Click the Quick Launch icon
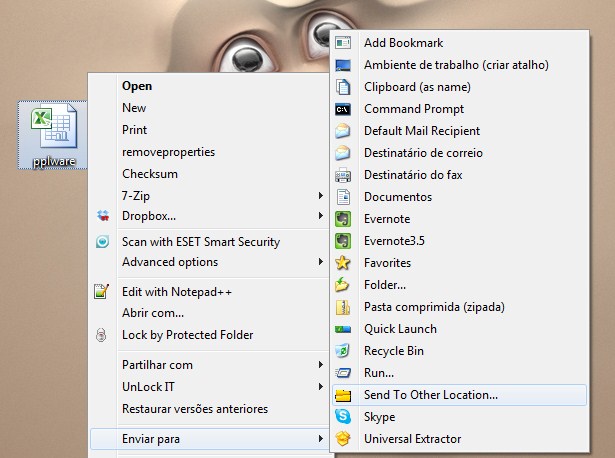615x458 pixels. [343, 329]
